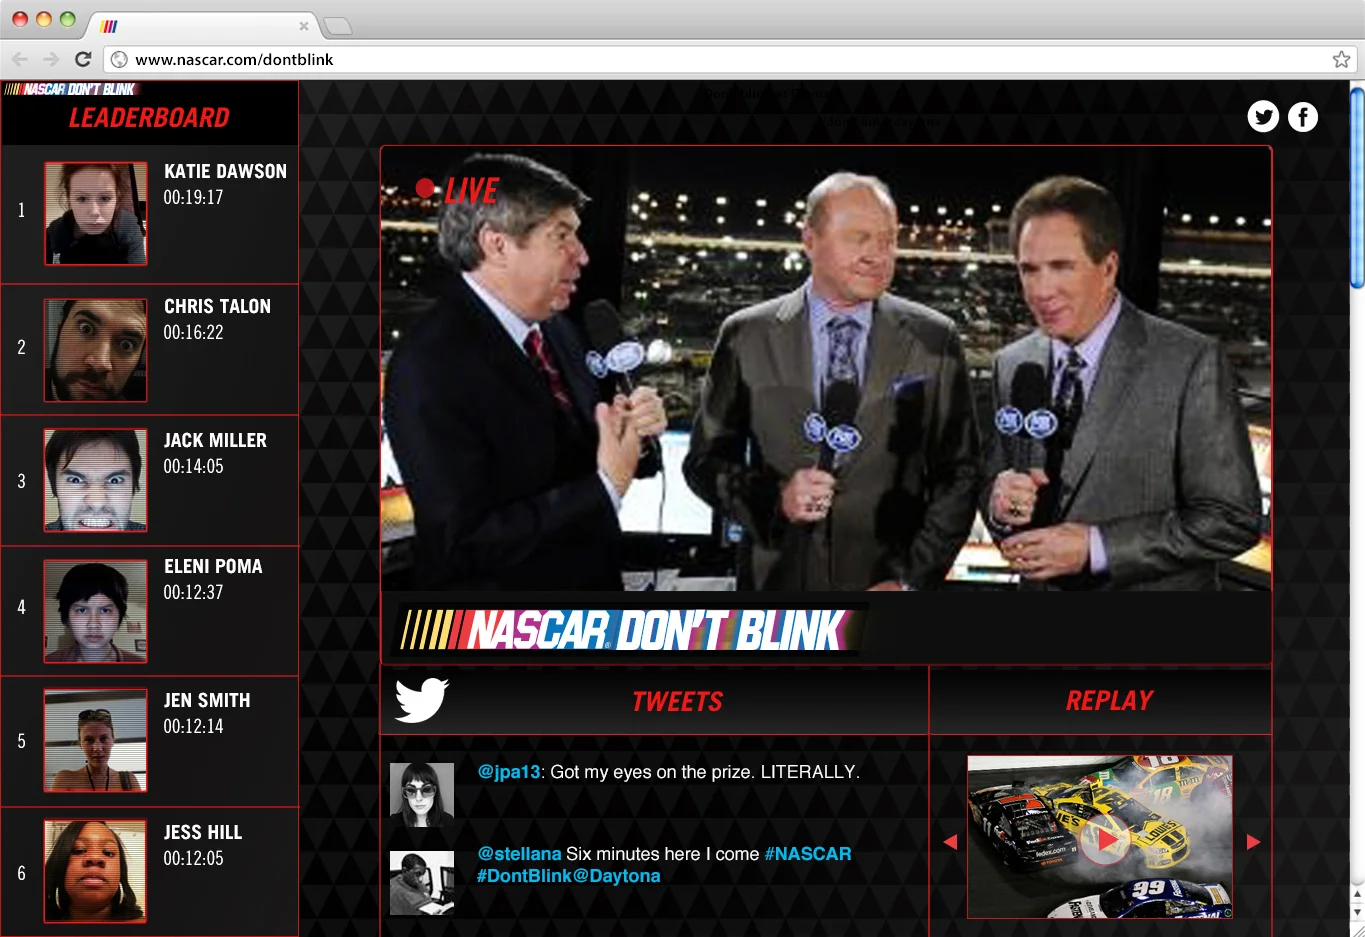Click the time 00:12:14
1365x937 pixels.
pos(193,727)
